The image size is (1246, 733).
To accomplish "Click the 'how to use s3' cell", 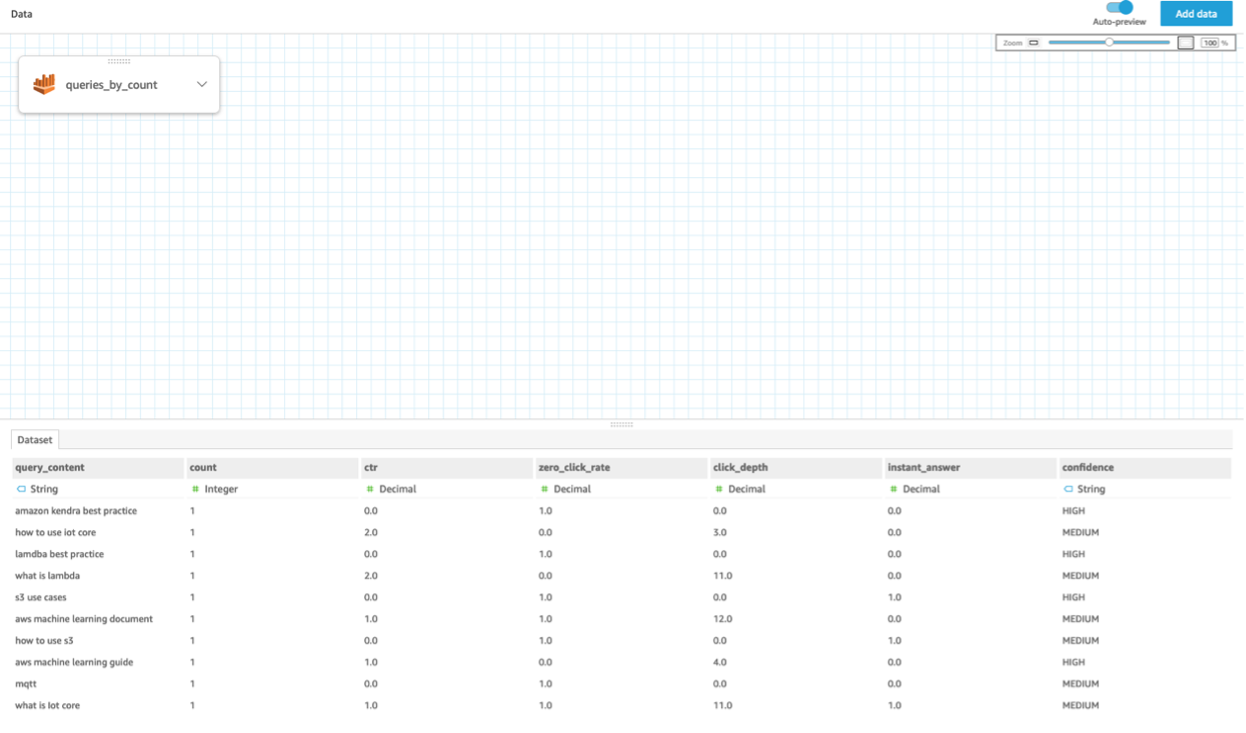I will coord(45,641).
